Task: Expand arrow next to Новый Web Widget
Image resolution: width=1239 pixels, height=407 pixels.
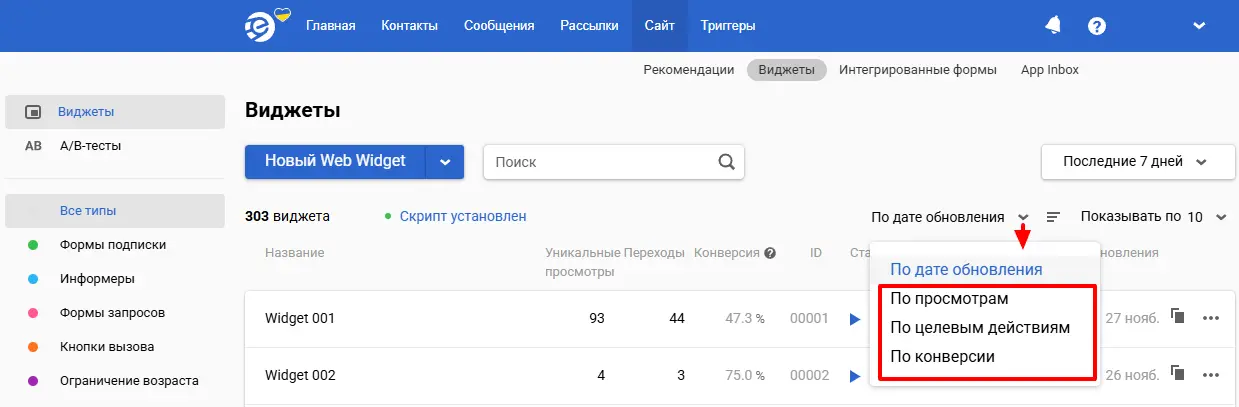Action: (x=446, y=162)
